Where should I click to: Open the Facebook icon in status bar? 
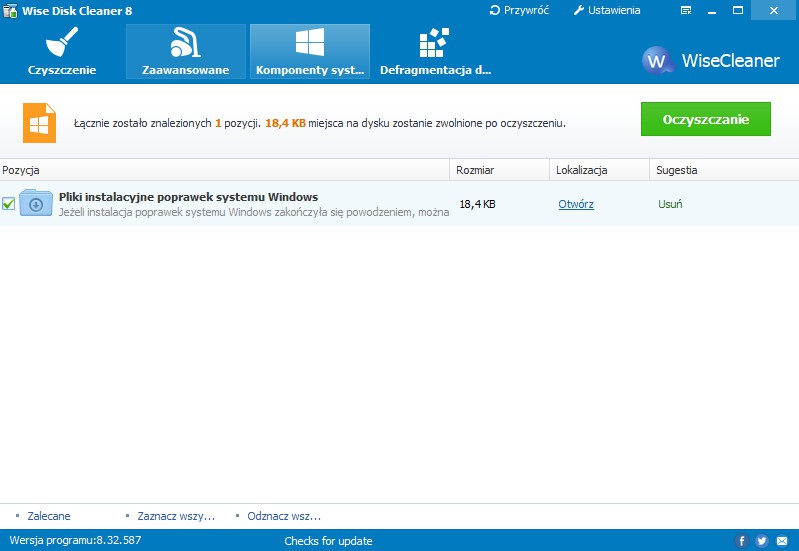pos(741,541)
